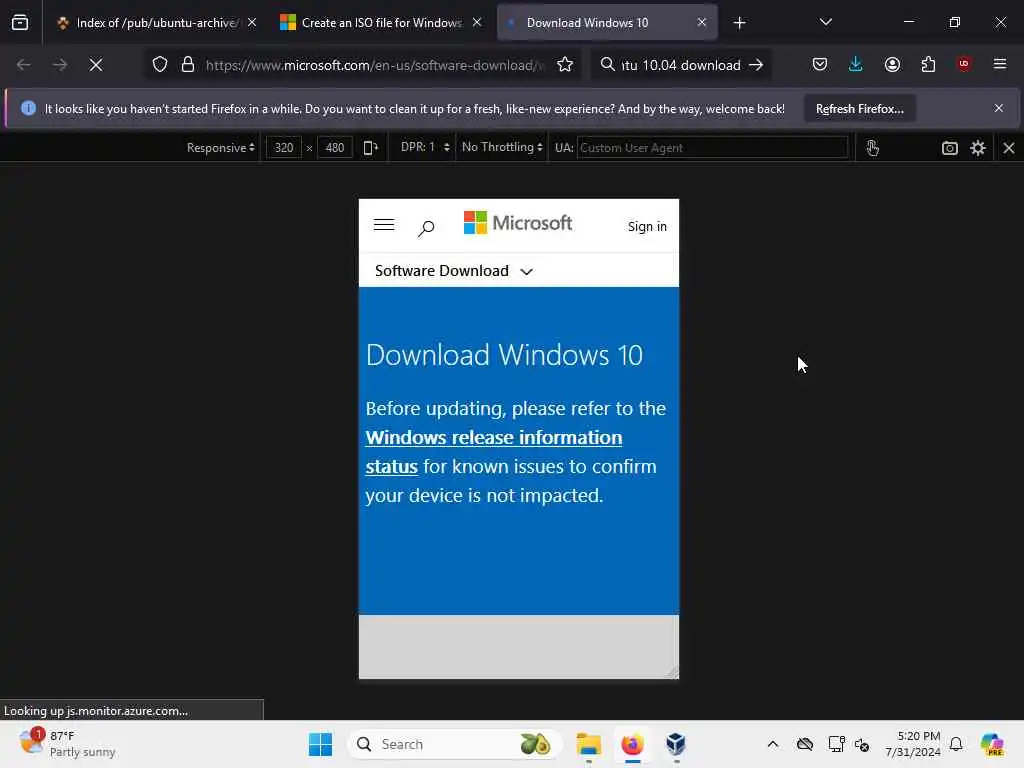Dismiss the Firefox refresh notification bar
This screenshot has width=1024, height=768.
tap(999, 108)
